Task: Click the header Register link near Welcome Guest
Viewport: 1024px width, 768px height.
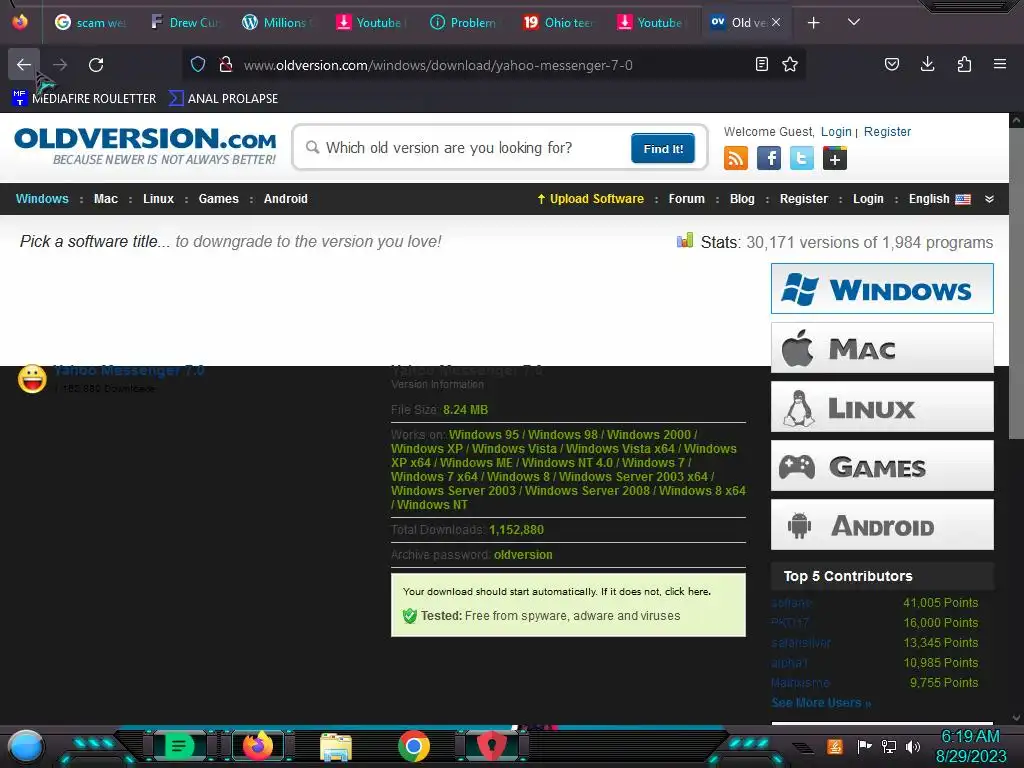Action: (887, 131)
